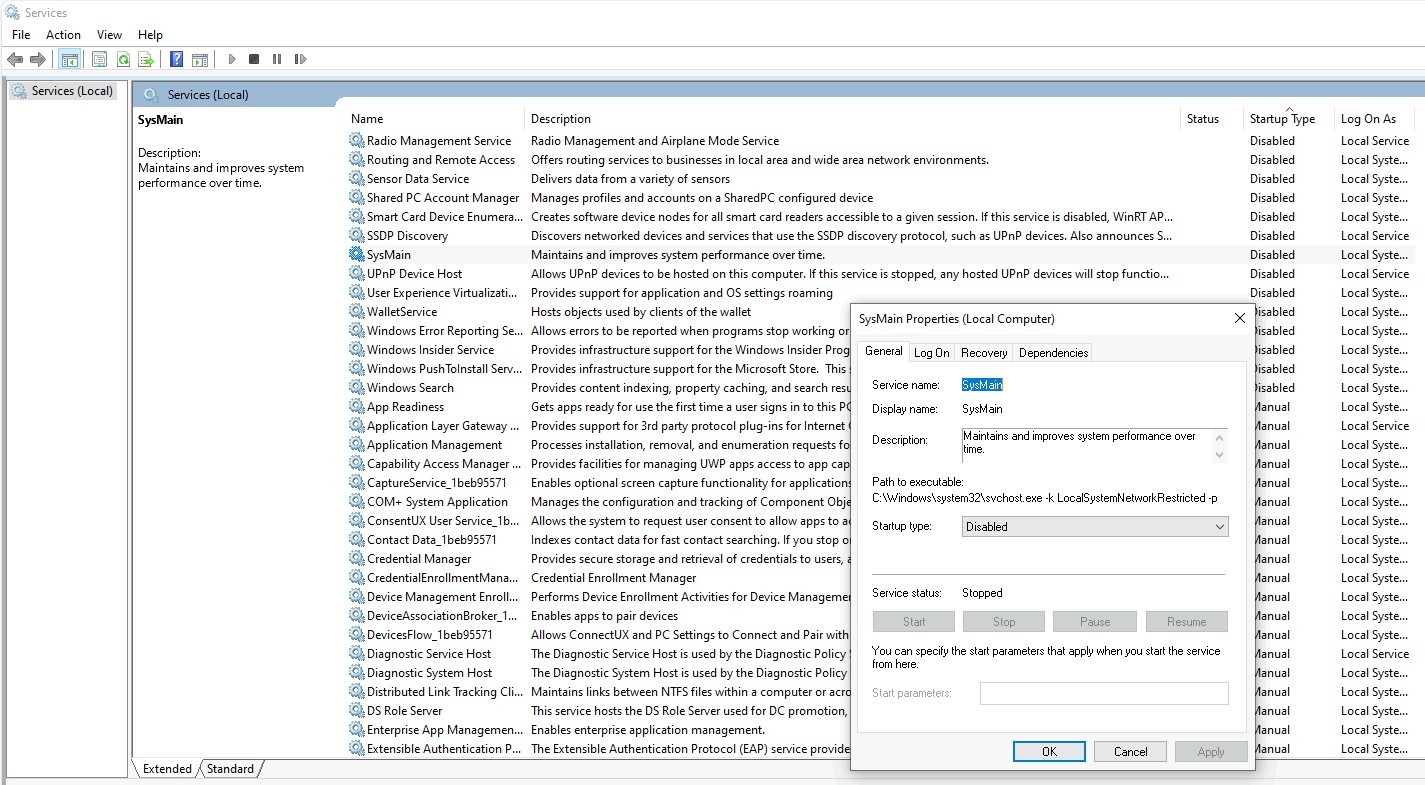Sort by the Startup Type column header
1425x785 pixels.
coord(1282,119)
